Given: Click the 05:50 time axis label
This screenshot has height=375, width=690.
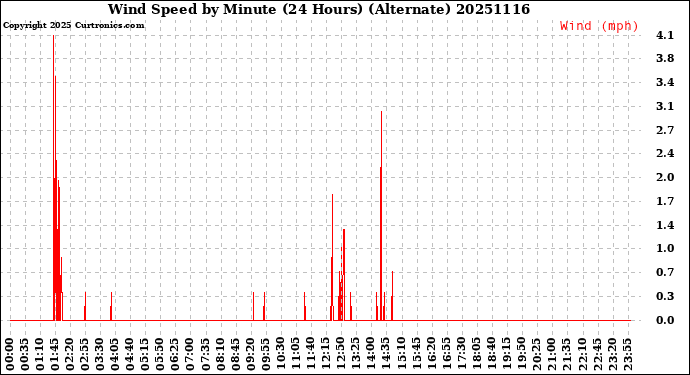Looking at the screenshot, I should (160, 355).
